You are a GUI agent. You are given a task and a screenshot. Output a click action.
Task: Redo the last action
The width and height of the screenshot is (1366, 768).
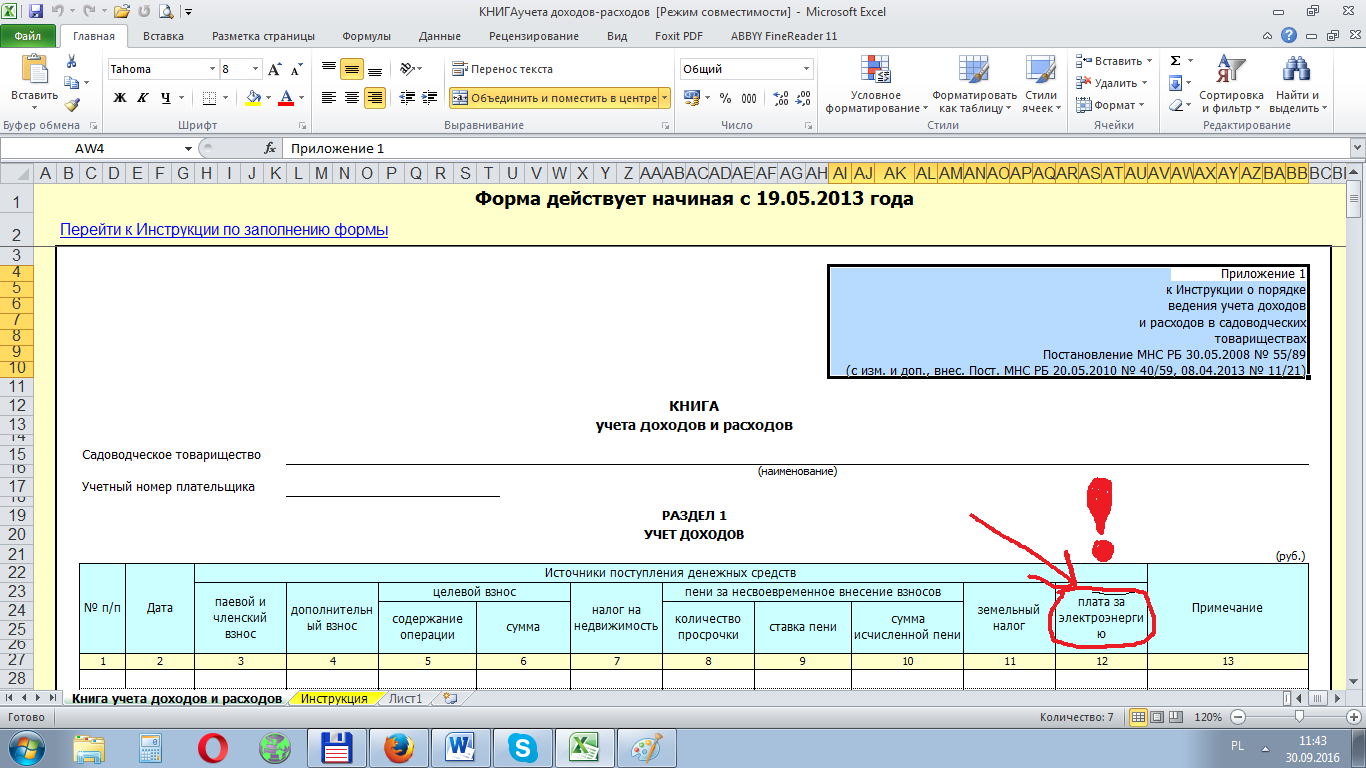[87, 12]
